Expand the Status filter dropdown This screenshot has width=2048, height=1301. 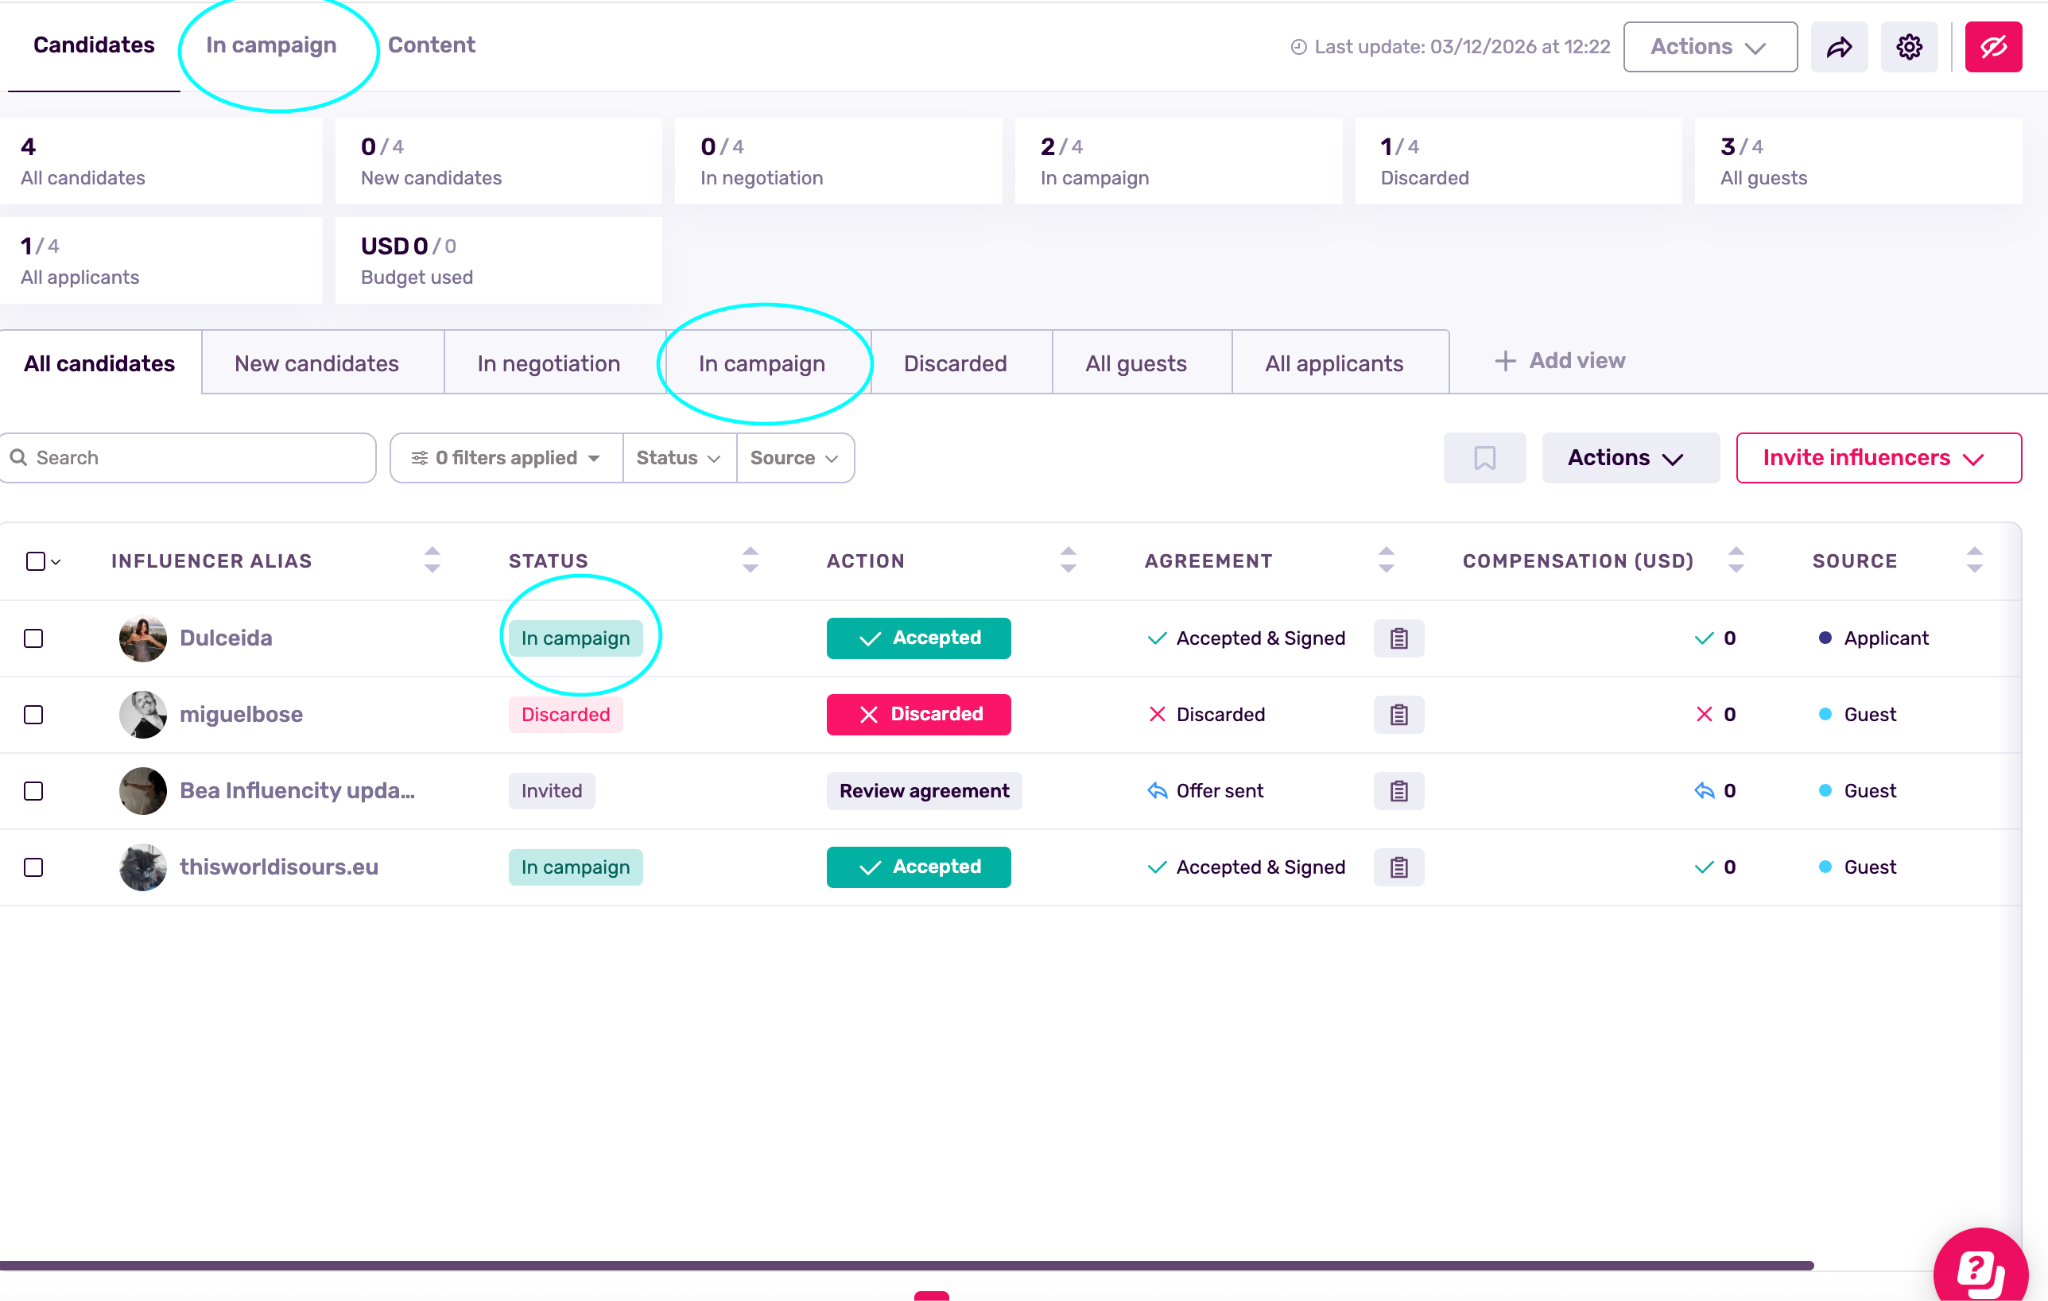(x=679, y=458)
